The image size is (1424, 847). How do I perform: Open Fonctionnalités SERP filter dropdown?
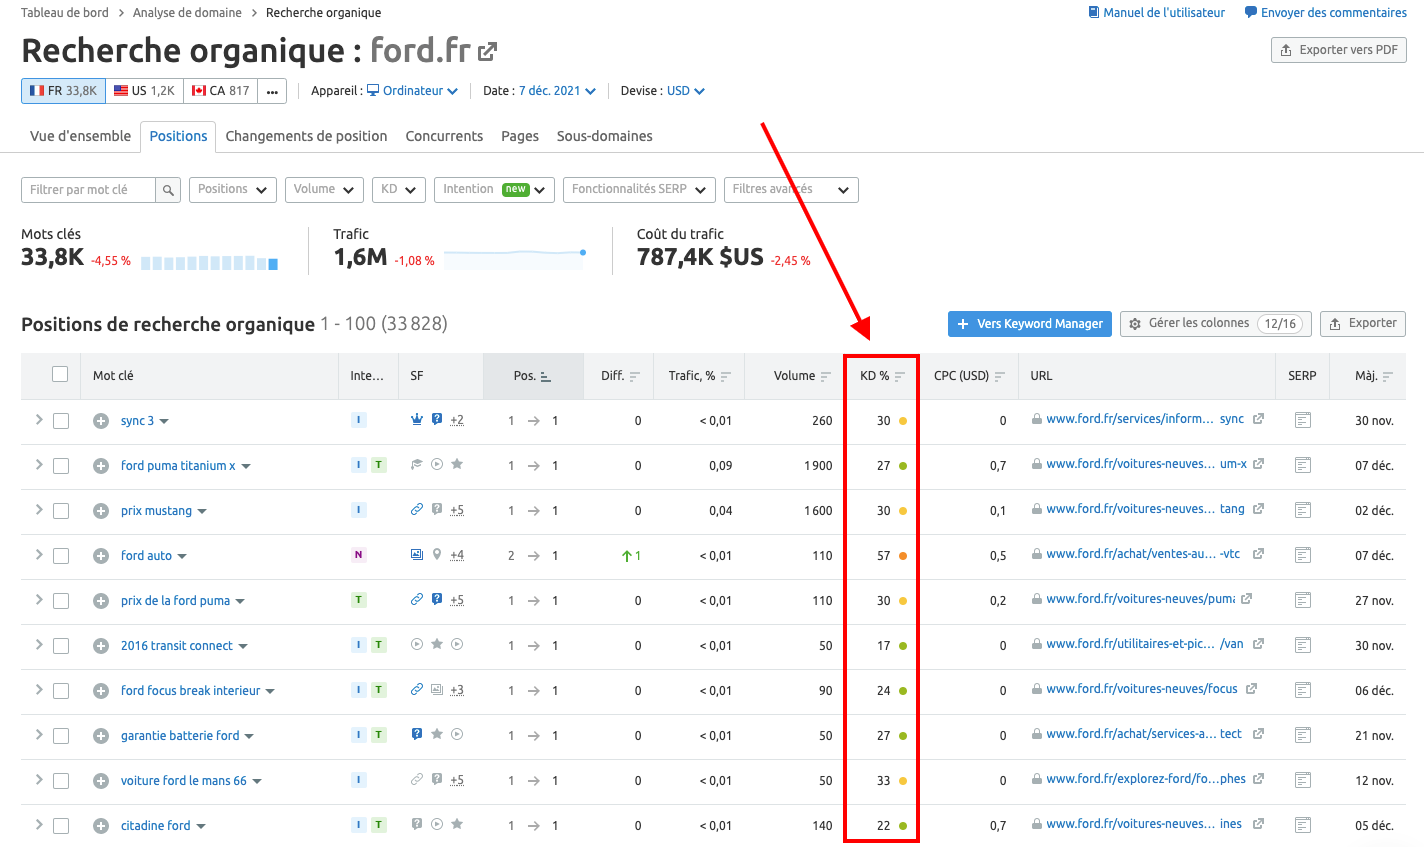pos(639,190)
